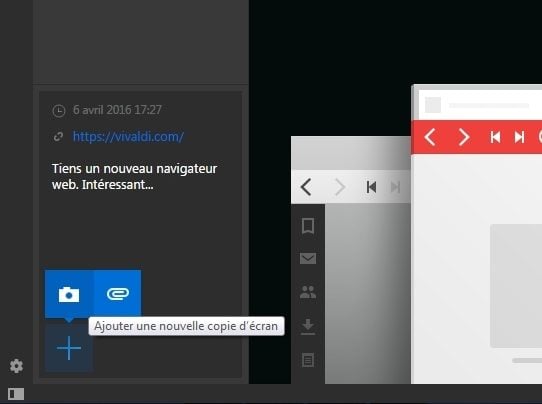Click the rewind button on the gray toolbar
Image resolution: width=542 pixels, height=404 pixels.
click(371, 187)
